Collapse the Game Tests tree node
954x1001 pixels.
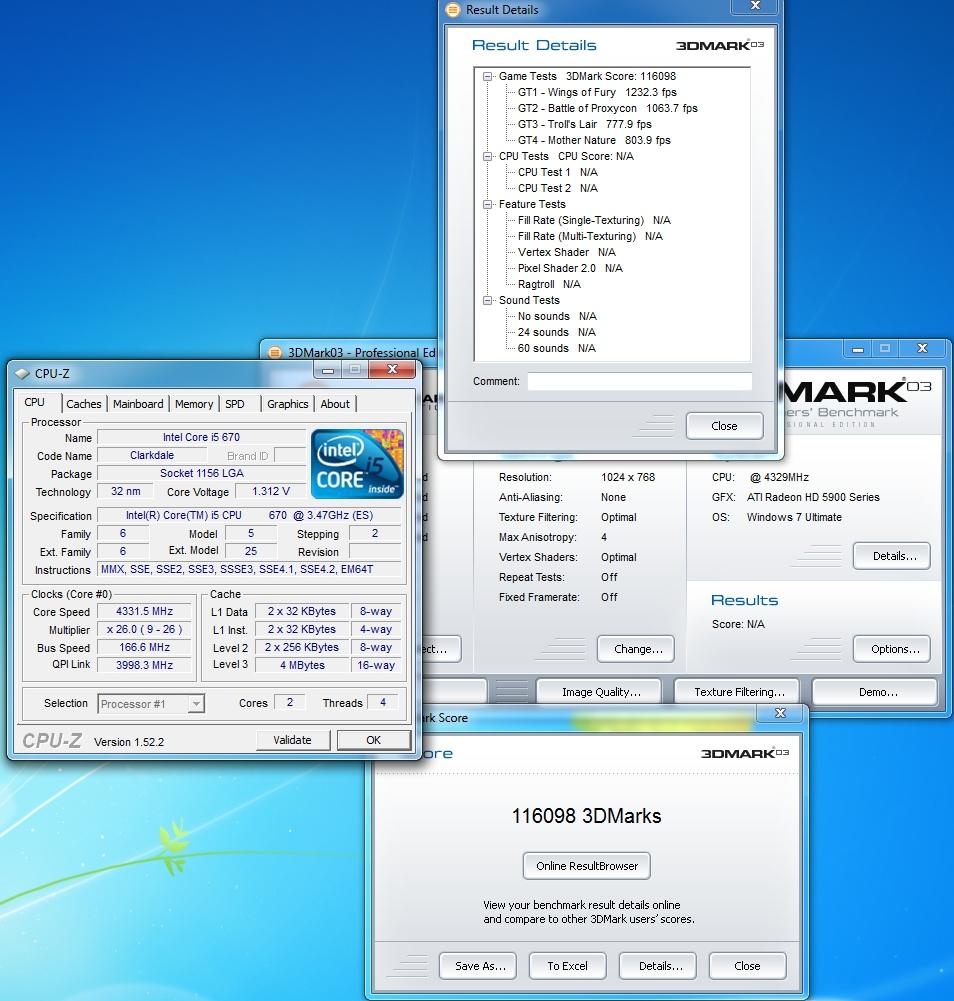(x=488, y=77)
